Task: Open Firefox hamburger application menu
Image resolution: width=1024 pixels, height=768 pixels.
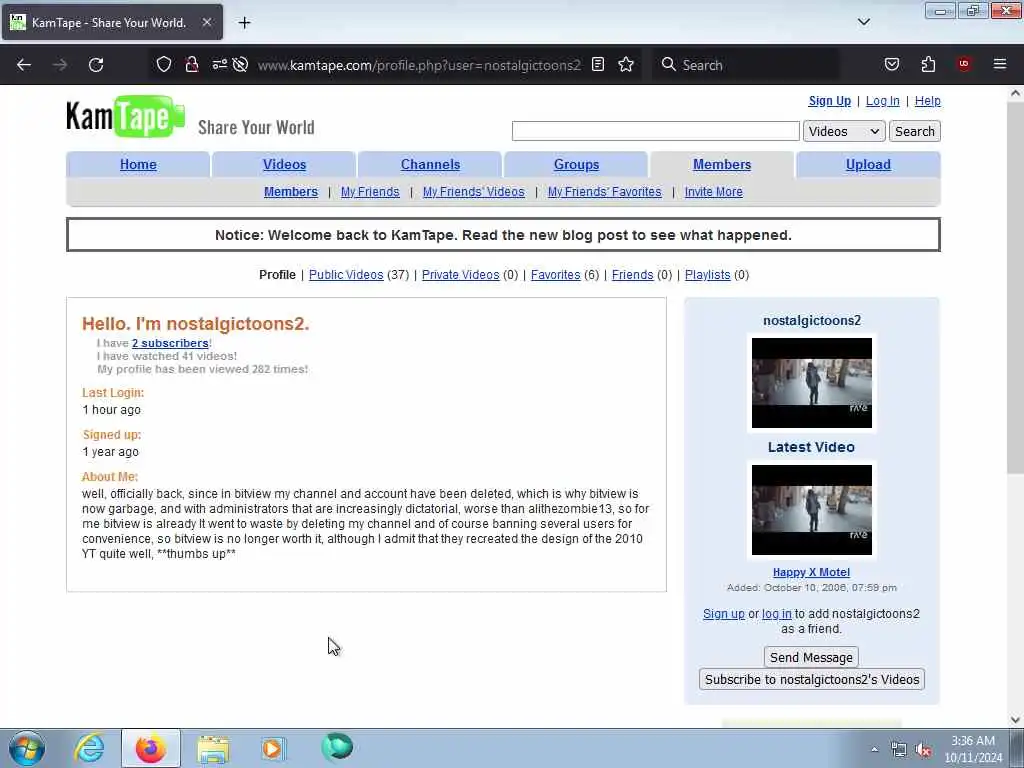Action: 1000,64
